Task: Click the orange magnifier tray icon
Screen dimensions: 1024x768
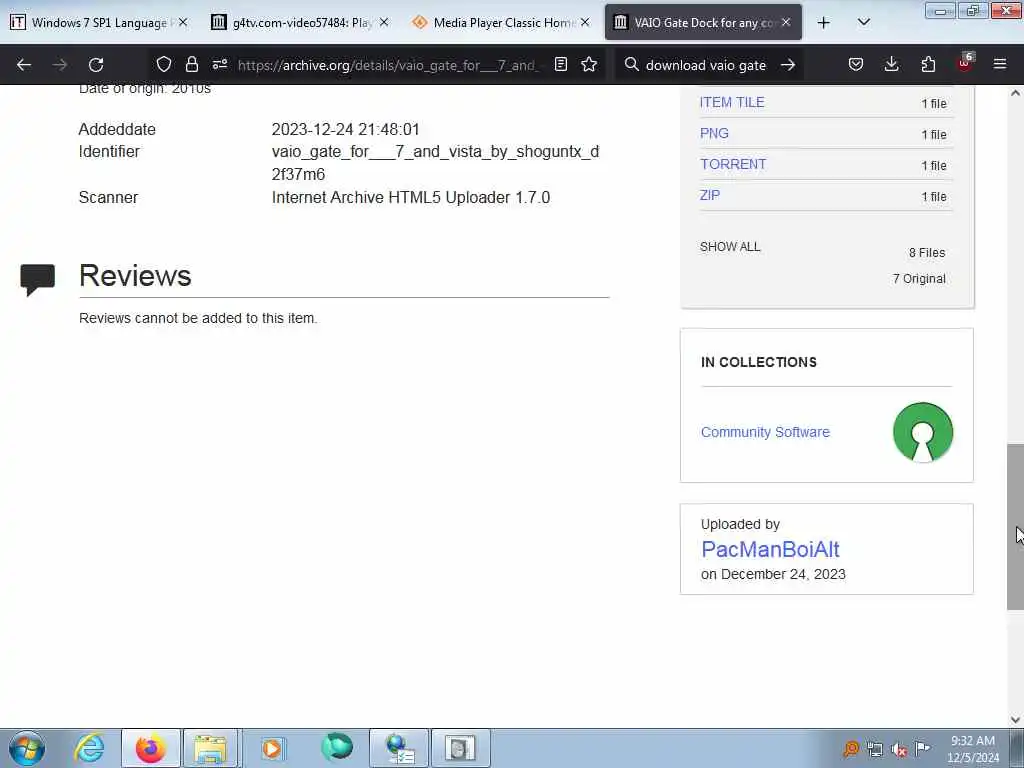Action: click(851, 748)
